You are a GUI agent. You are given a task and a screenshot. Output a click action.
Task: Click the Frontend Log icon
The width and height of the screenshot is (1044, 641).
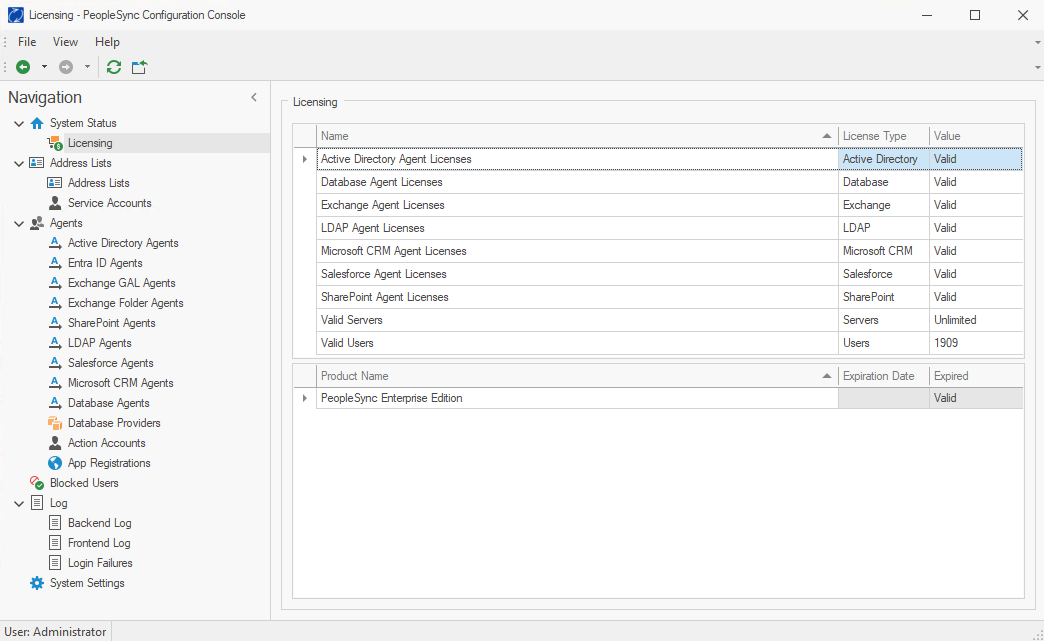point(55,542)
